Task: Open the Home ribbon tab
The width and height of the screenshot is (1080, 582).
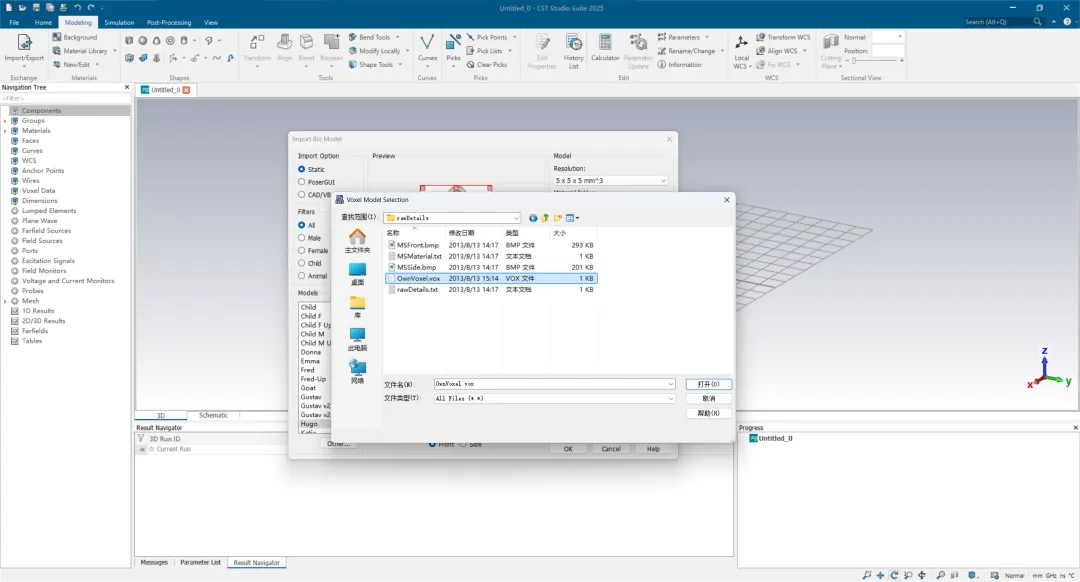Action: click(x=43, y=23)
